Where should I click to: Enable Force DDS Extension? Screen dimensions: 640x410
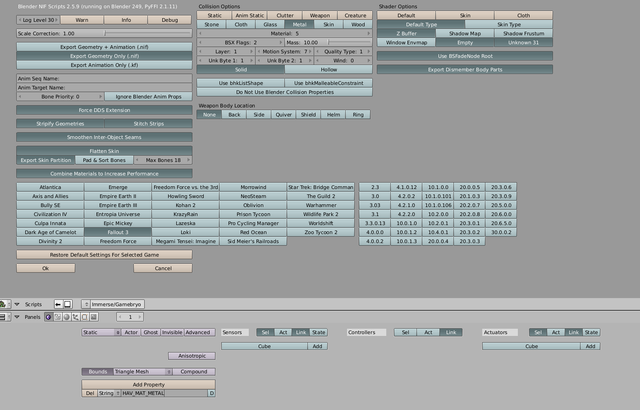pyautogui.click(x=104, y=110)
